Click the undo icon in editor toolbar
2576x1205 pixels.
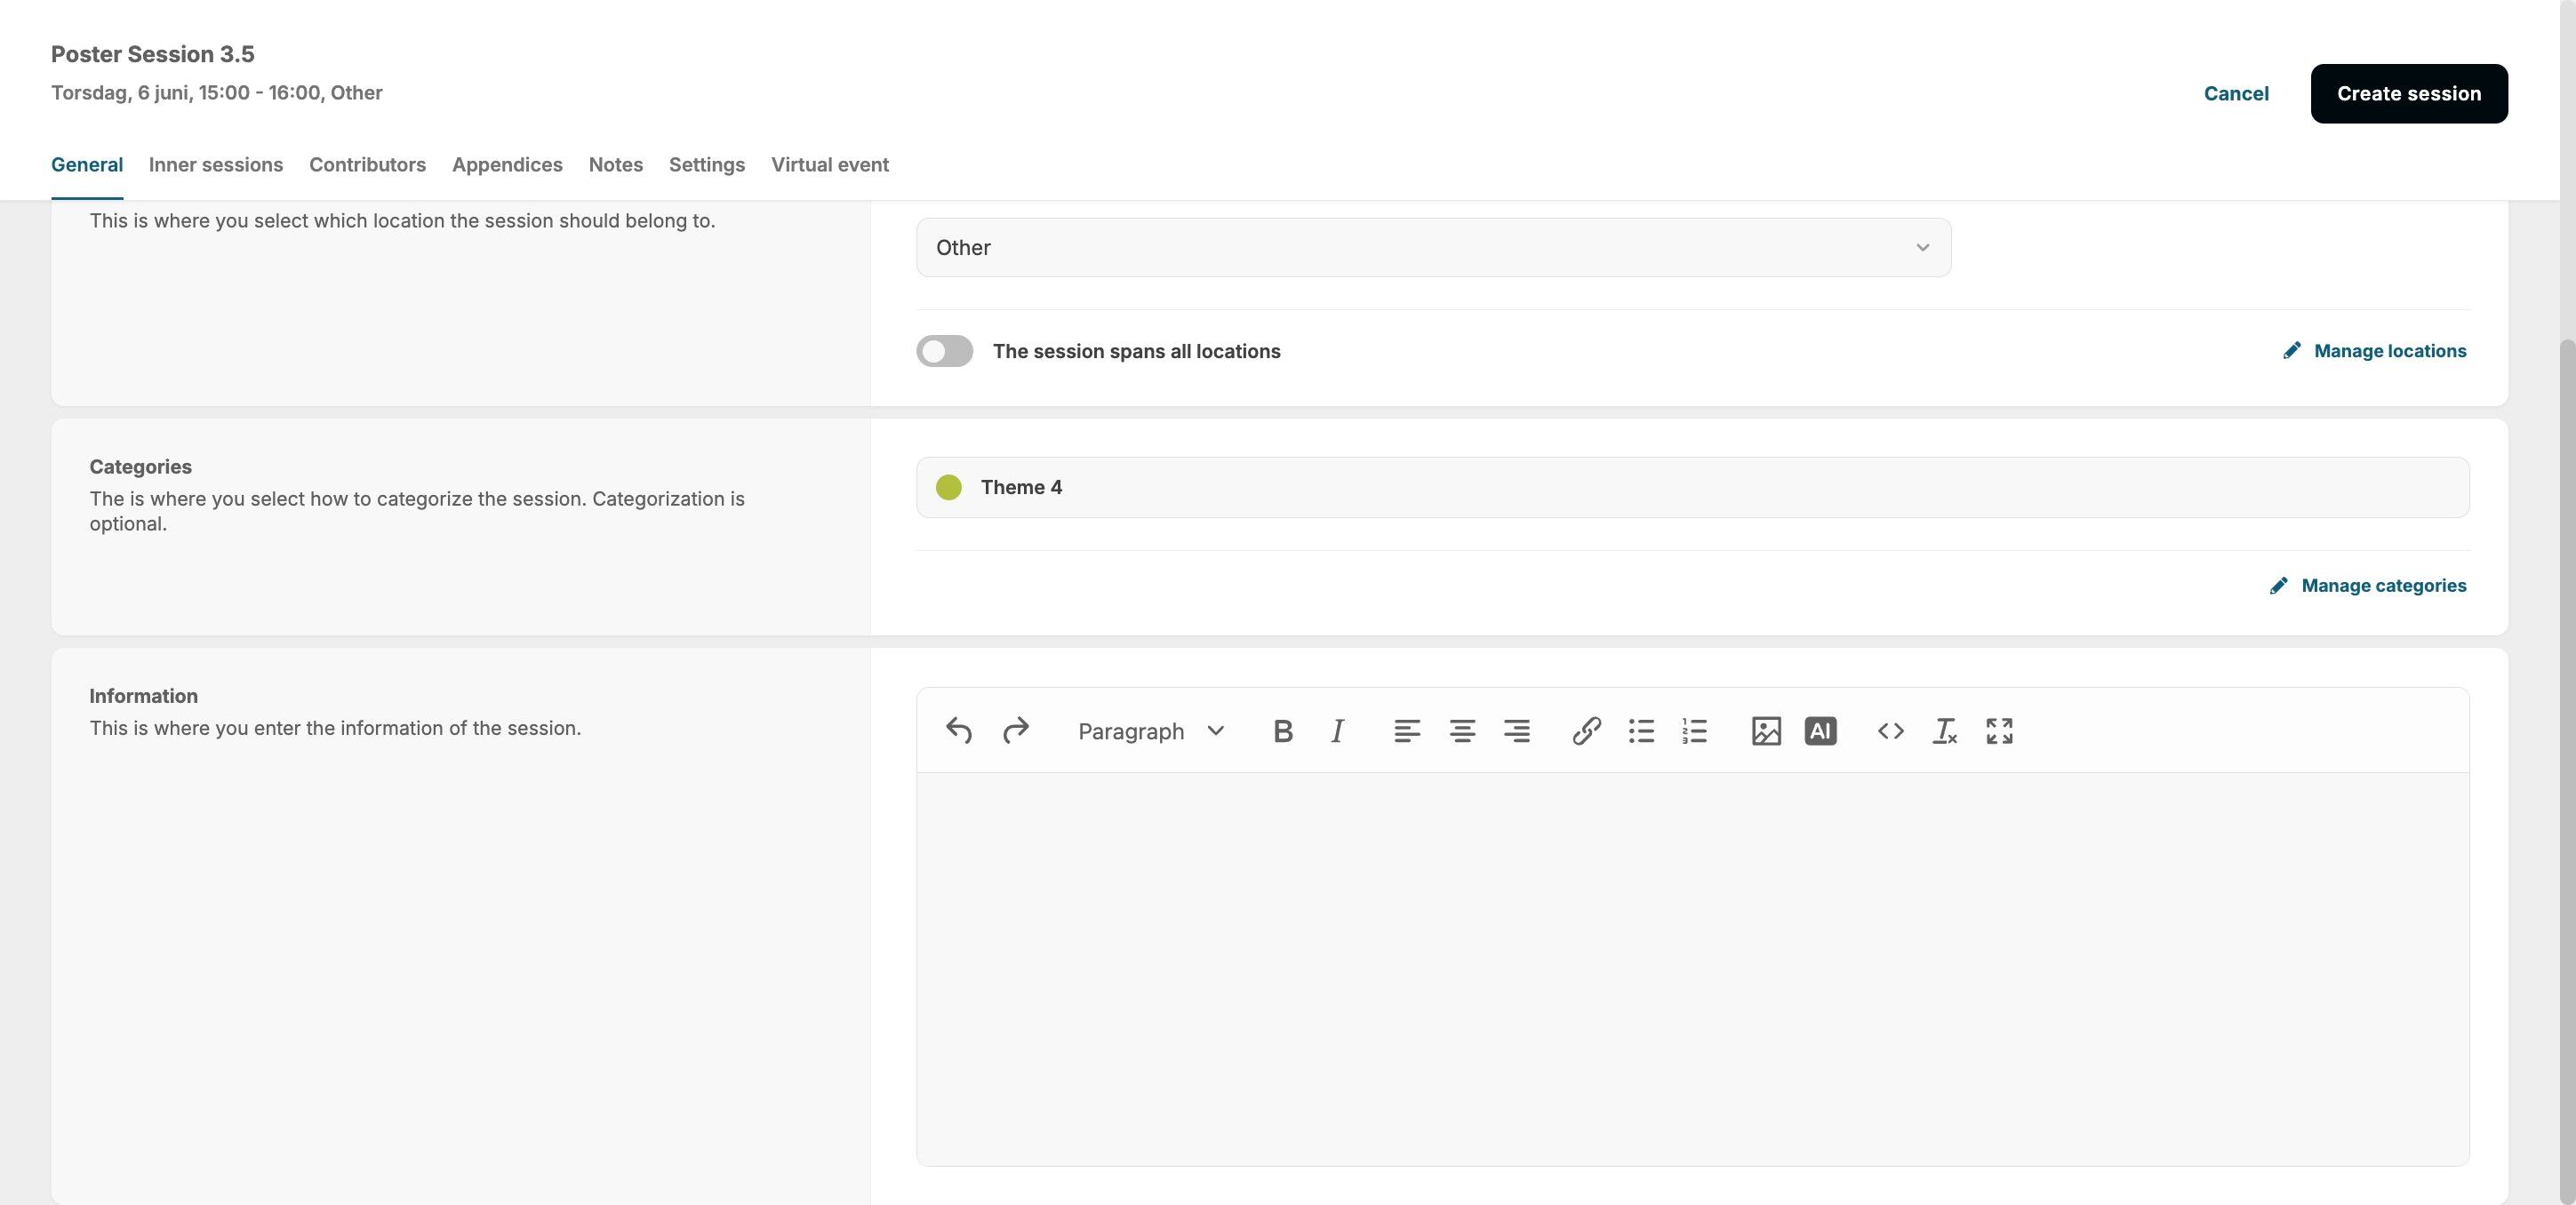(958, 731)
